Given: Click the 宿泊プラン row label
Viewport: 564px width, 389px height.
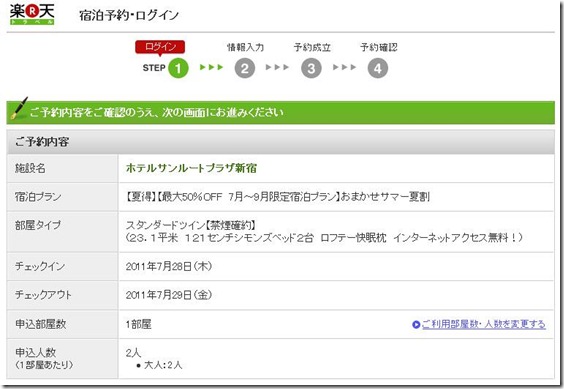Looking at the screenshot, I should (x=38, y=196).
